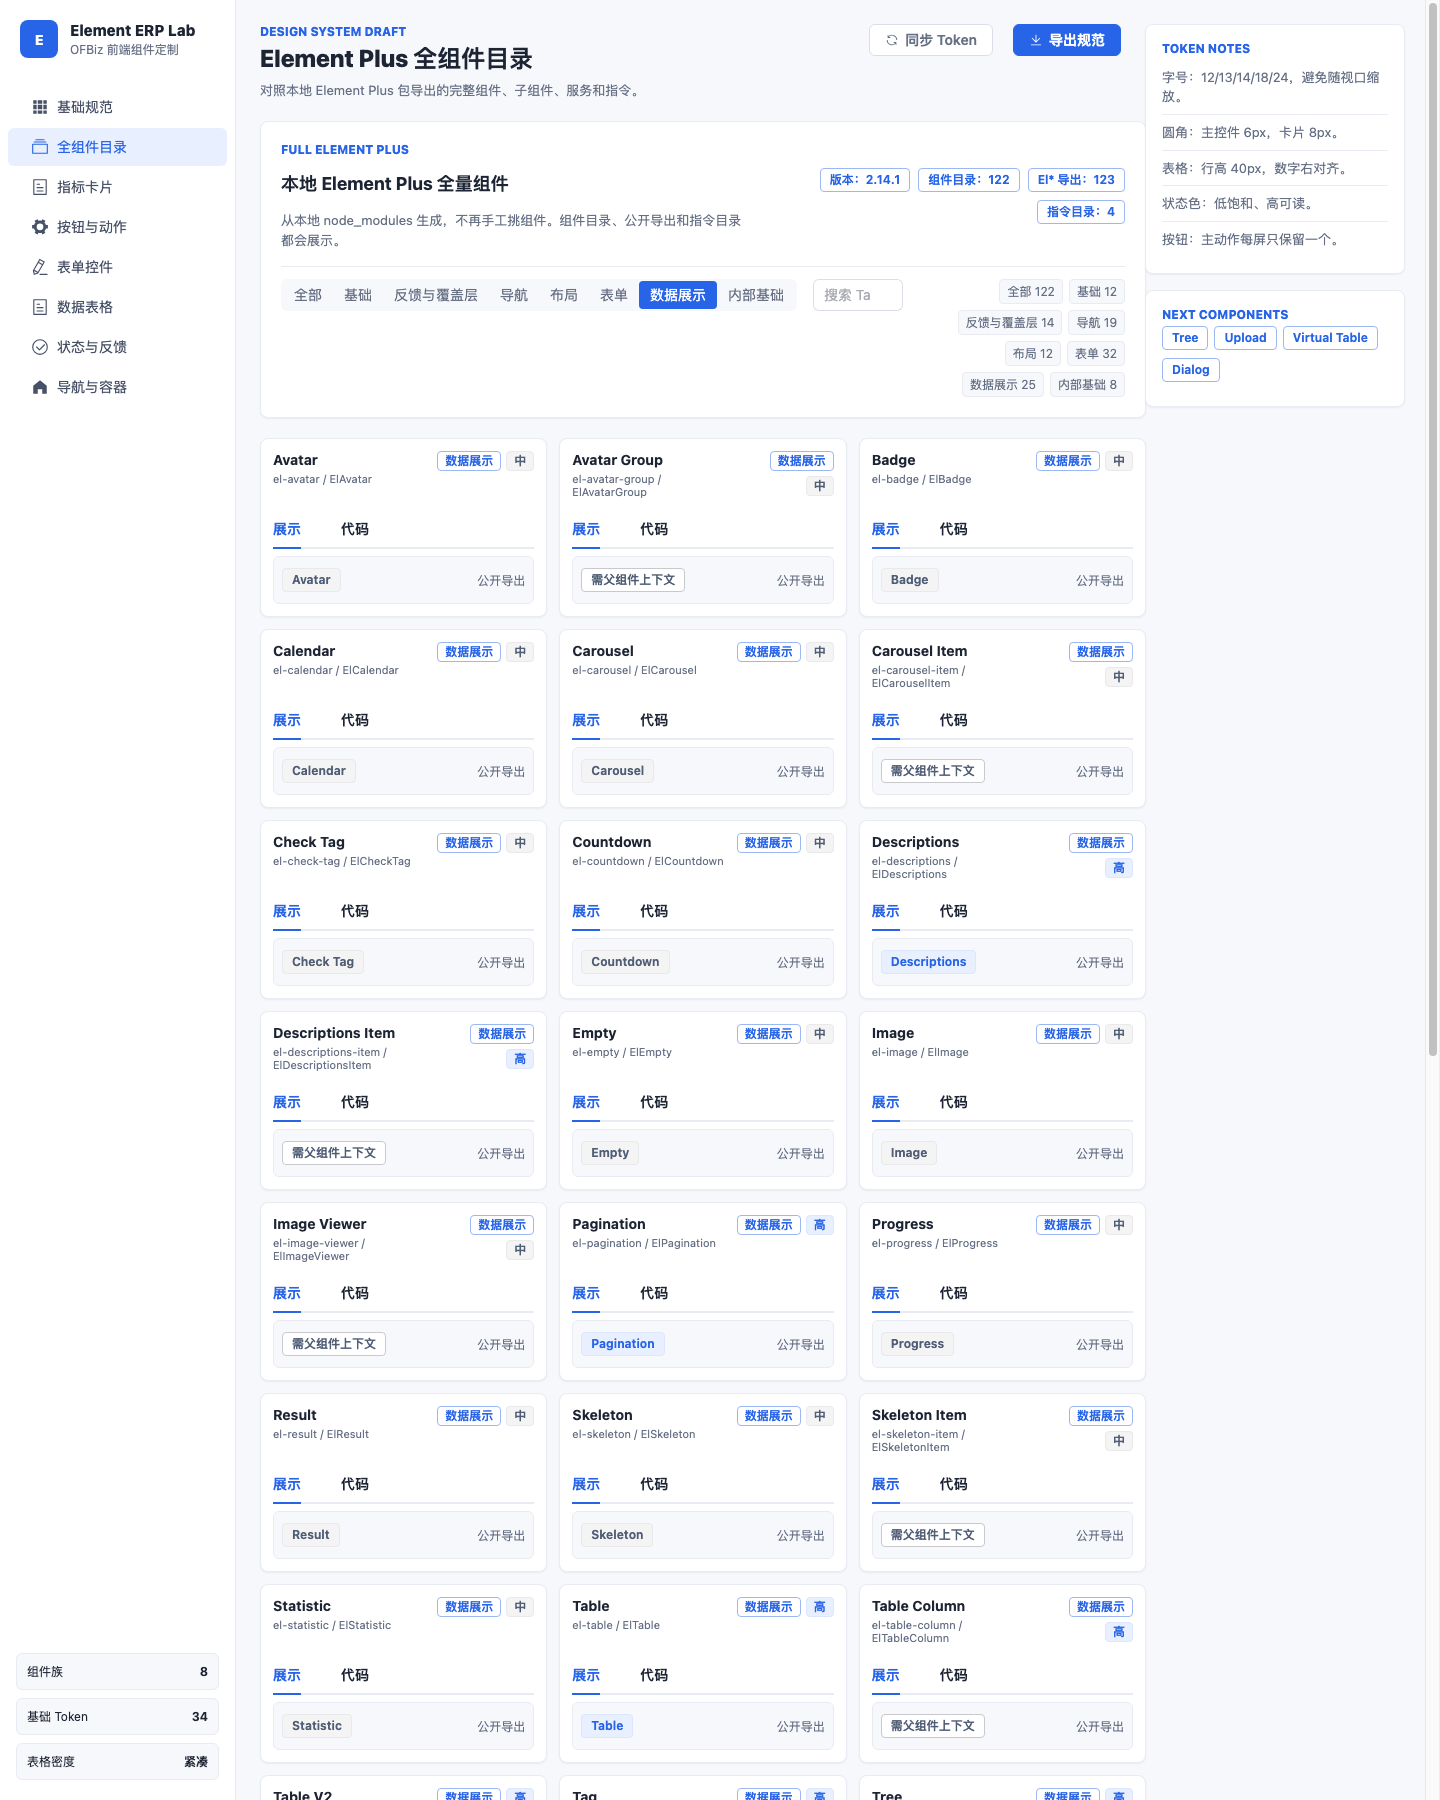Switch to the 基础 filter tab
The image size is (1440, 1800).
[x=358, y=295]
